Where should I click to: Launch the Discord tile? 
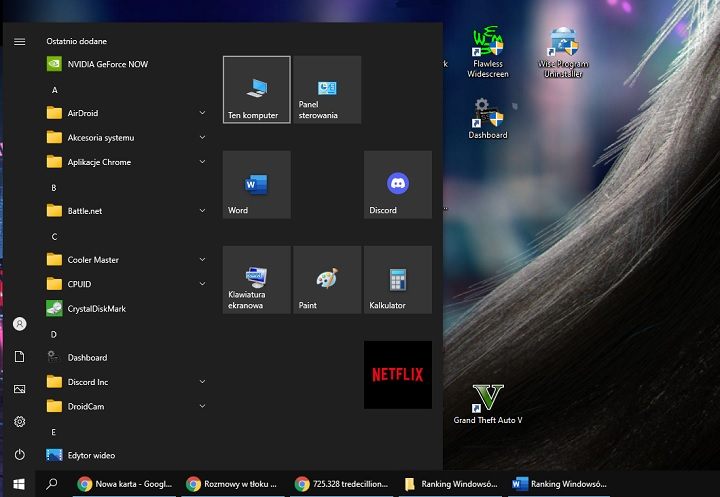(x=398, y=185)
